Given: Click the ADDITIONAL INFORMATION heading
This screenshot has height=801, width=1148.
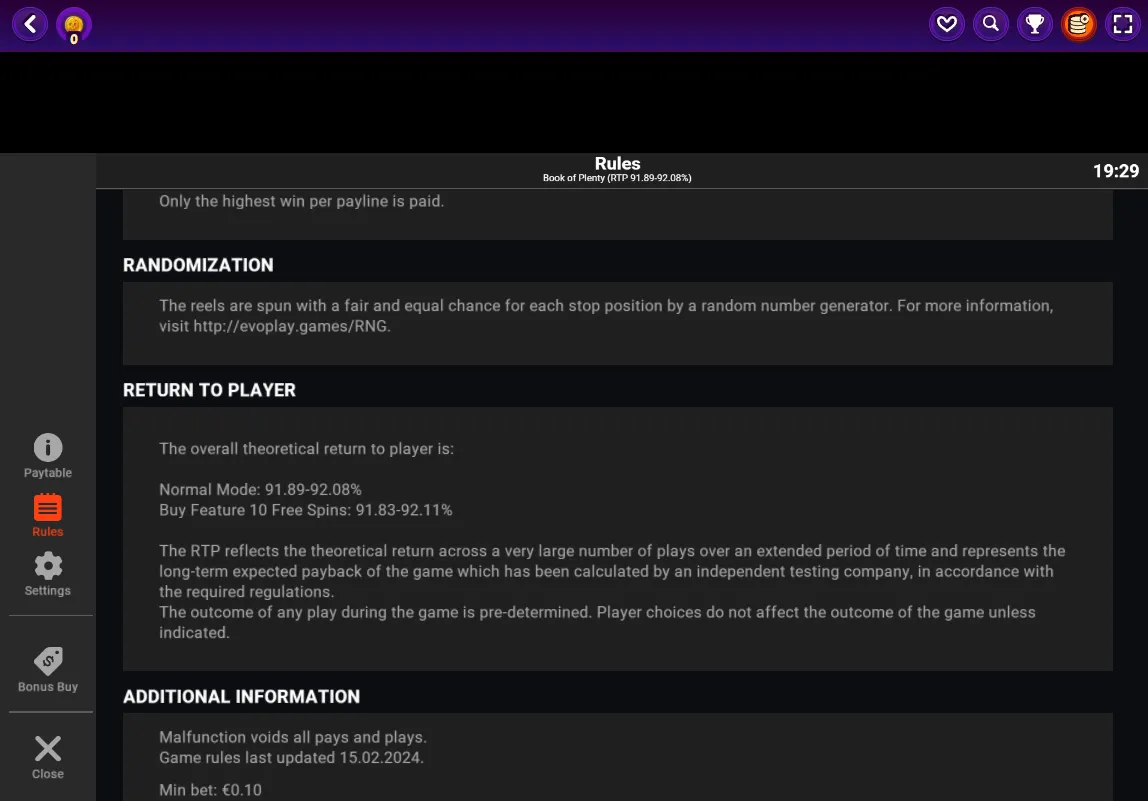Looking at the screenshot, I should coord(242,696).
